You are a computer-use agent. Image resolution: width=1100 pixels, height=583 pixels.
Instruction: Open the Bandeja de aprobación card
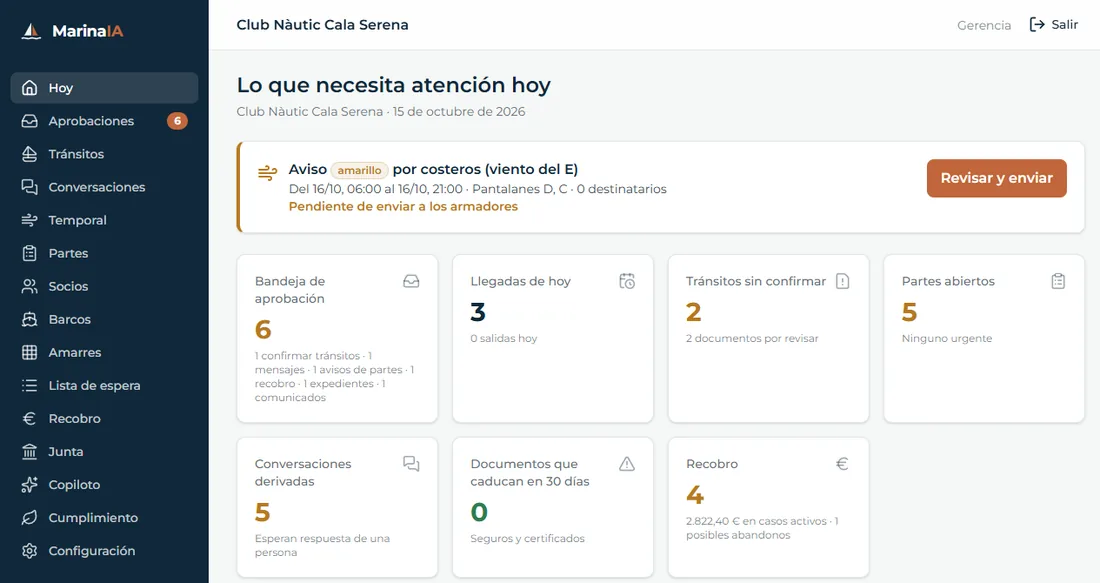point(337,338)
